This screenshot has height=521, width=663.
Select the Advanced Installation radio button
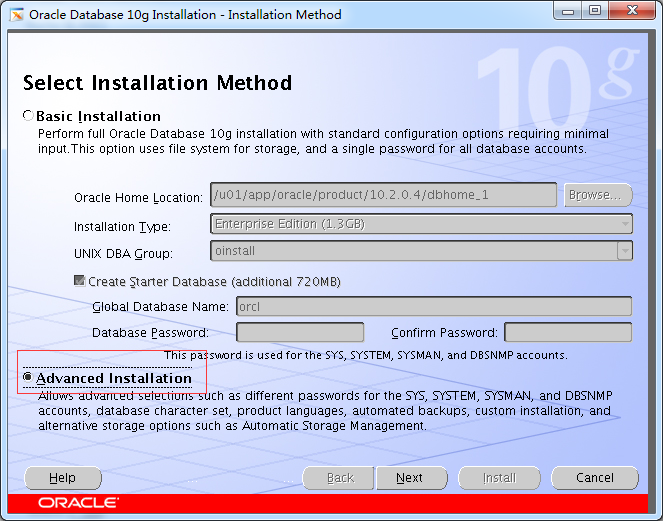(28, 377)
